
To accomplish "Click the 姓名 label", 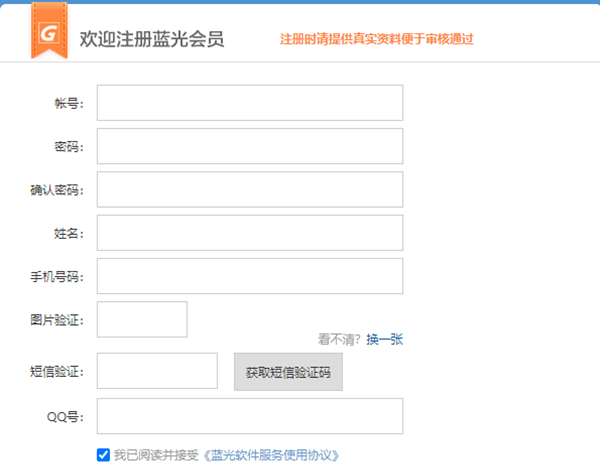I will coord(69,233).
